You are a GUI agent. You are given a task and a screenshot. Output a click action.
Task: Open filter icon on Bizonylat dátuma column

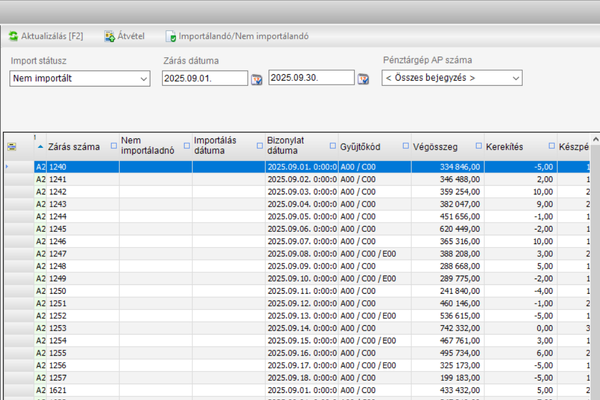[259, 146]
